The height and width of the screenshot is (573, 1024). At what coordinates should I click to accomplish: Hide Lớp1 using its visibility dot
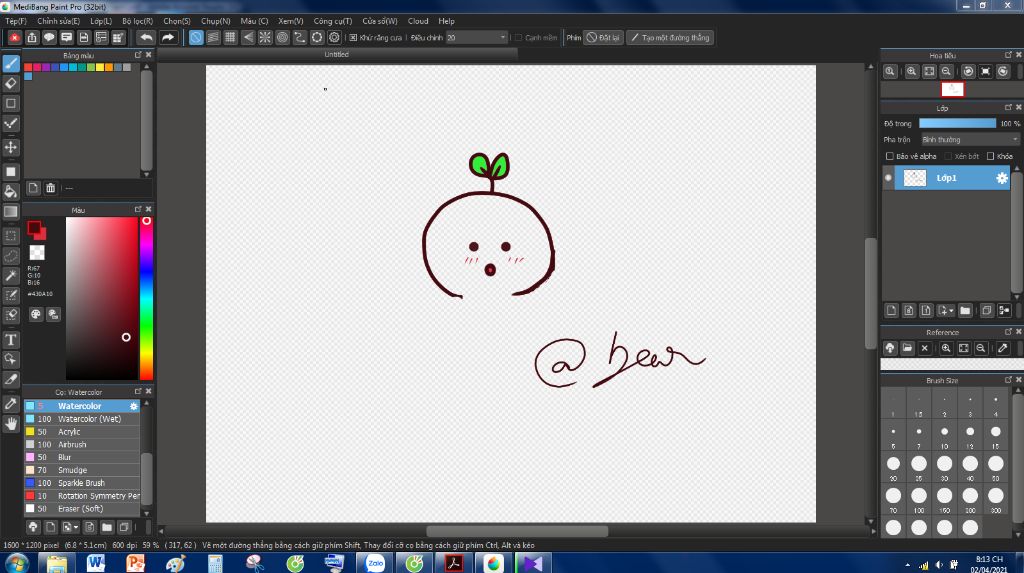coord(888,178)
